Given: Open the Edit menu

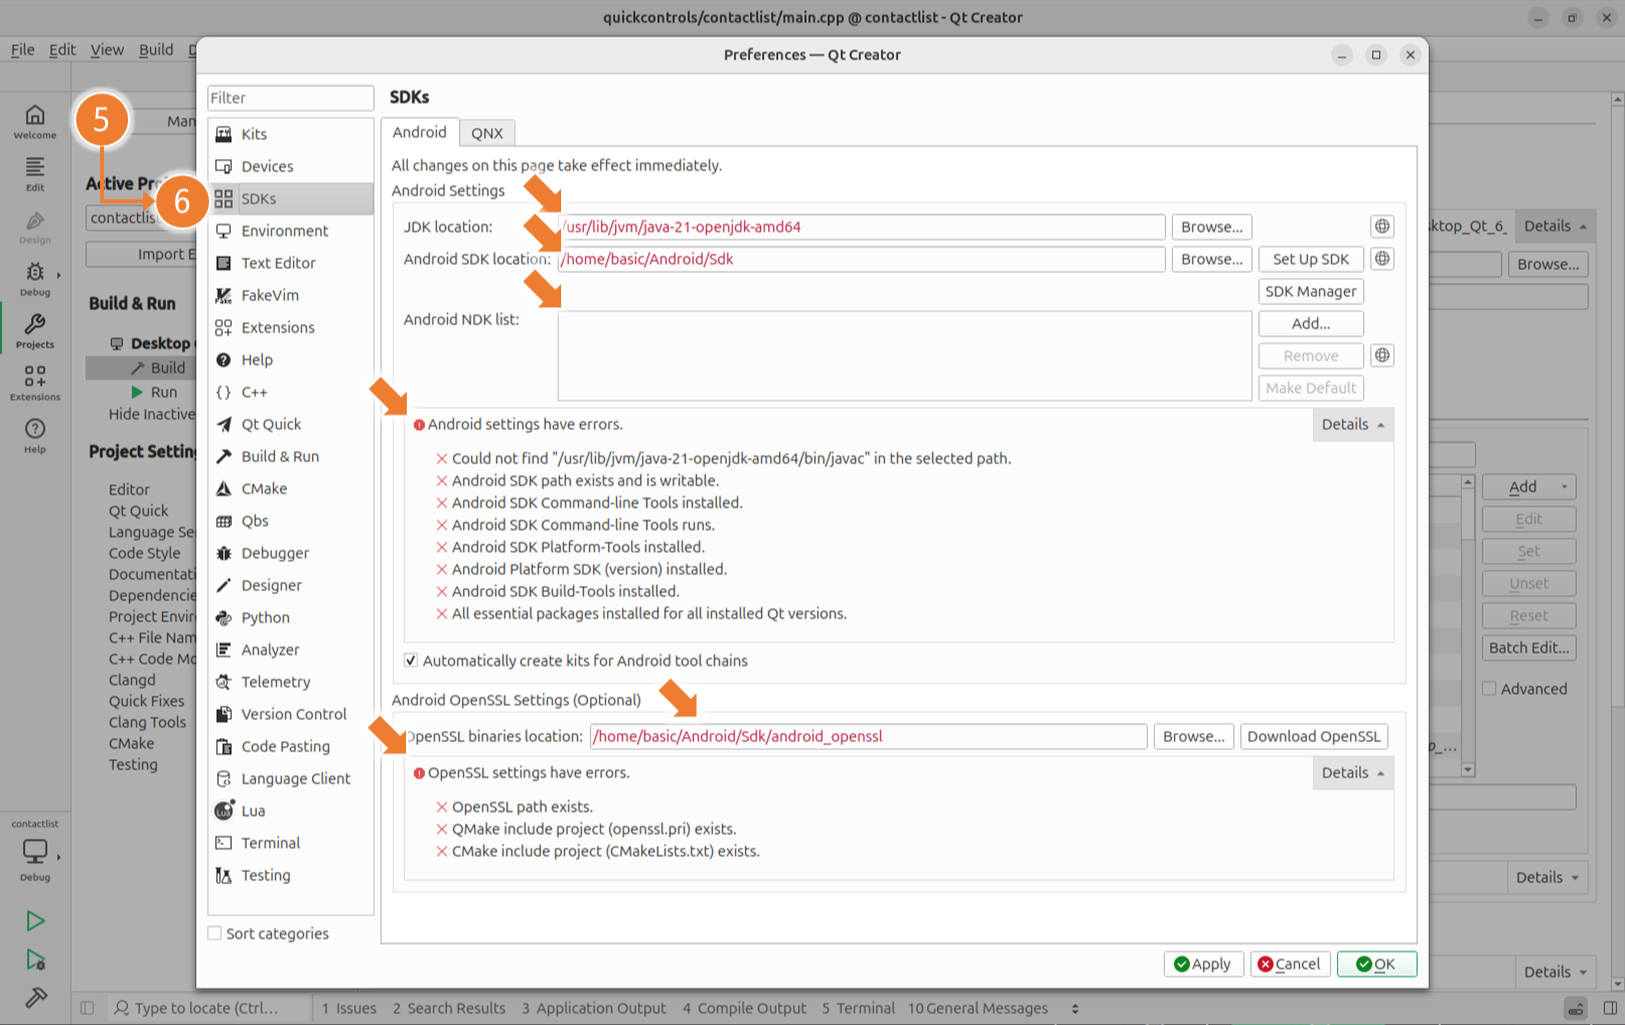Looking at the screenshot, I should [62, 50].
